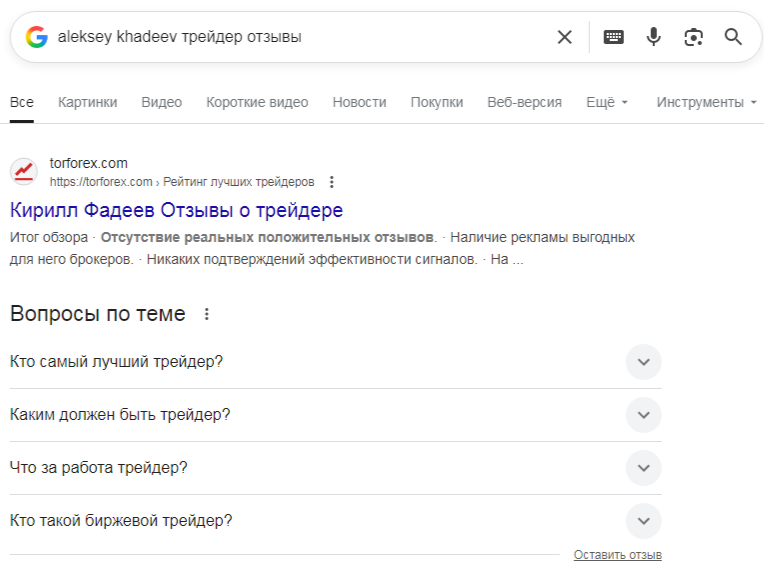764x587 pixels.
Task: Click the Google logo icon
Action: (x=37, y=37)
